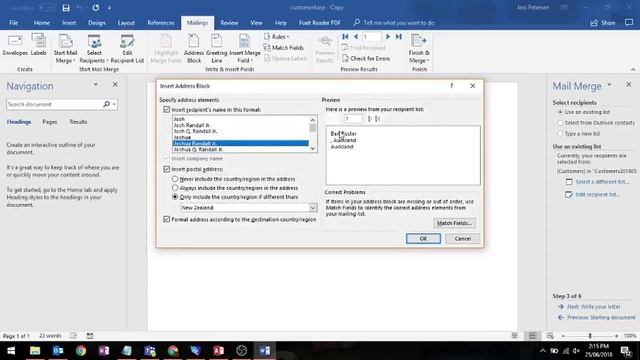The image size is (640, 360).
Task: Go to first record in ribbon
Action: click(x=345, y=37)
